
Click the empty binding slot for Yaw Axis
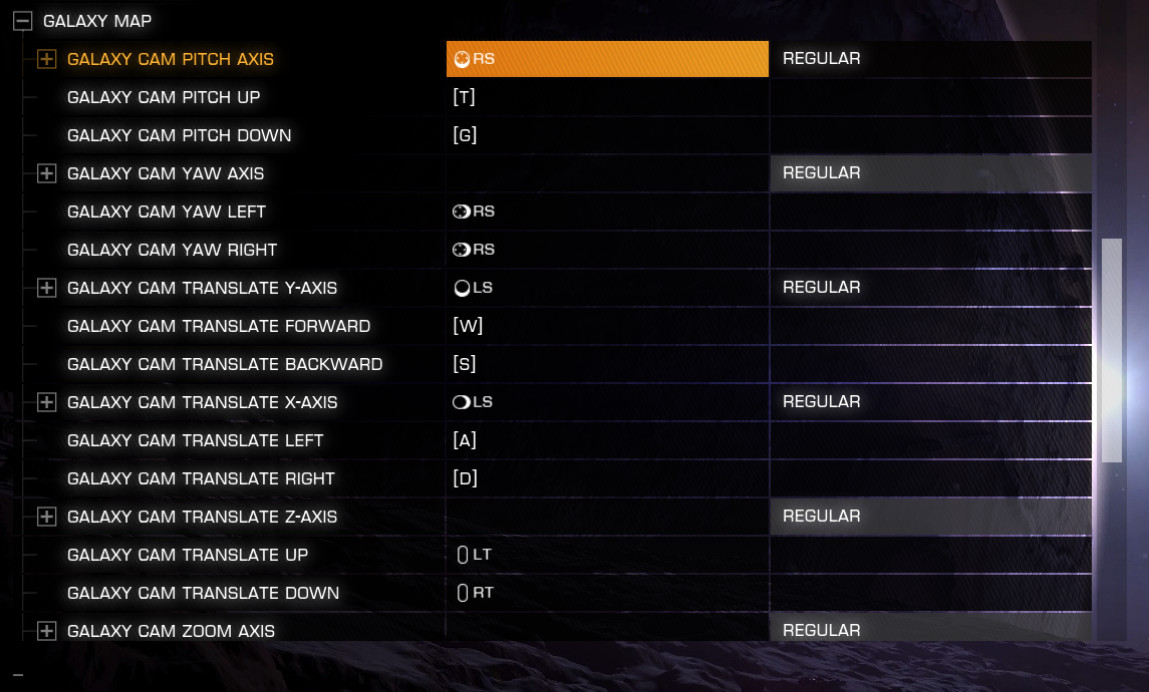607,174
